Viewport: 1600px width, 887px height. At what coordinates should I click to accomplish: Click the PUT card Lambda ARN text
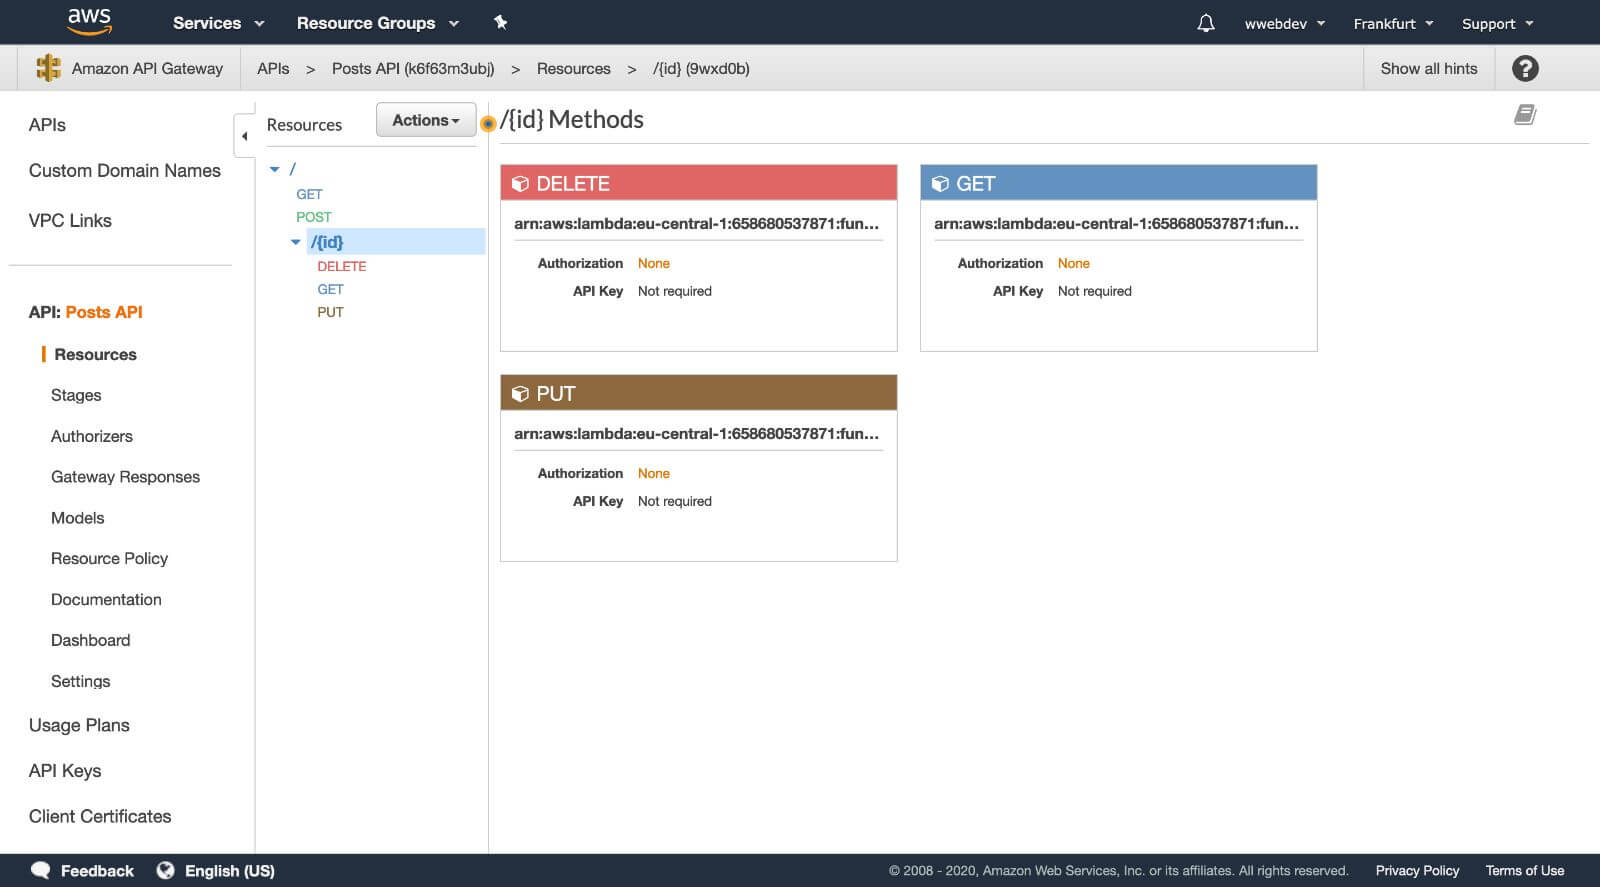pos(696,433)
